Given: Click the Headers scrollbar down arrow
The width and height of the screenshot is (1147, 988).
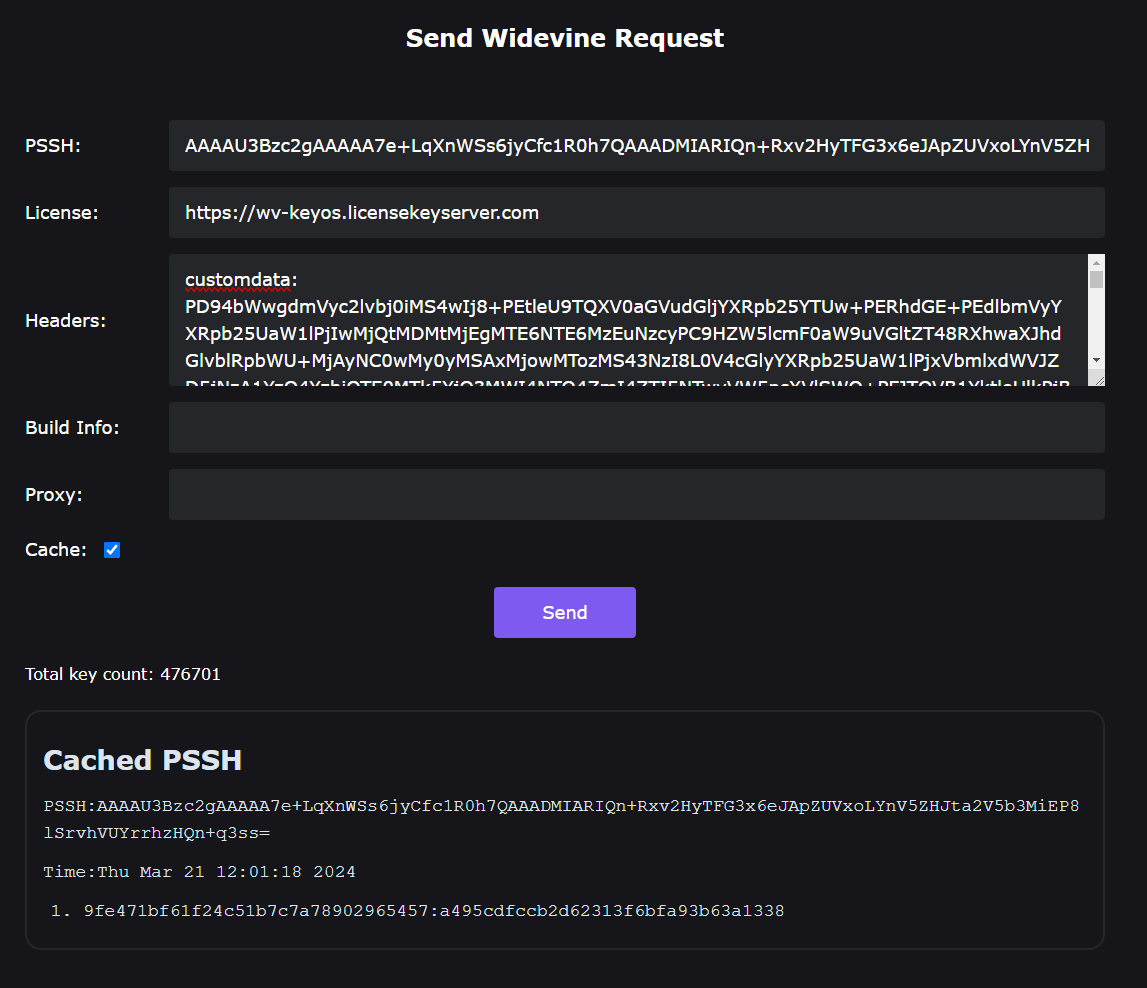Looking at the screenshot, I should pos(1096,360).
